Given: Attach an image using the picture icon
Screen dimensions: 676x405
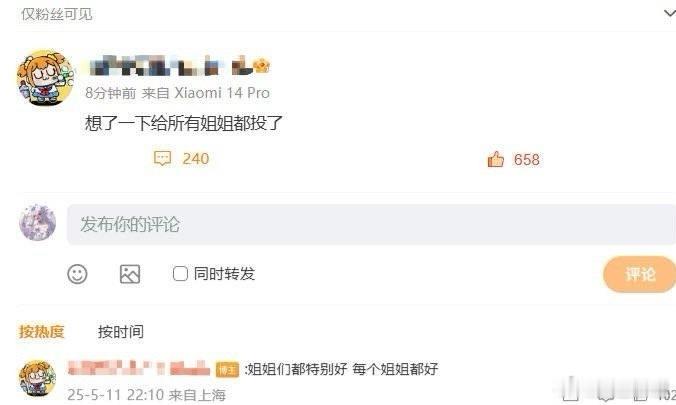Looking at the screenshot, I should click(x=130, y=274).
